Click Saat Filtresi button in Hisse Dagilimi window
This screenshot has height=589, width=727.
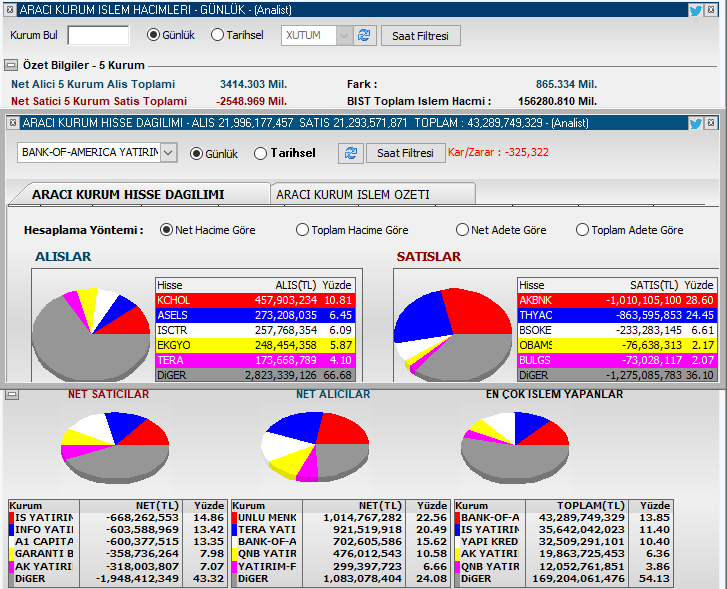click(x=405, y=153)
